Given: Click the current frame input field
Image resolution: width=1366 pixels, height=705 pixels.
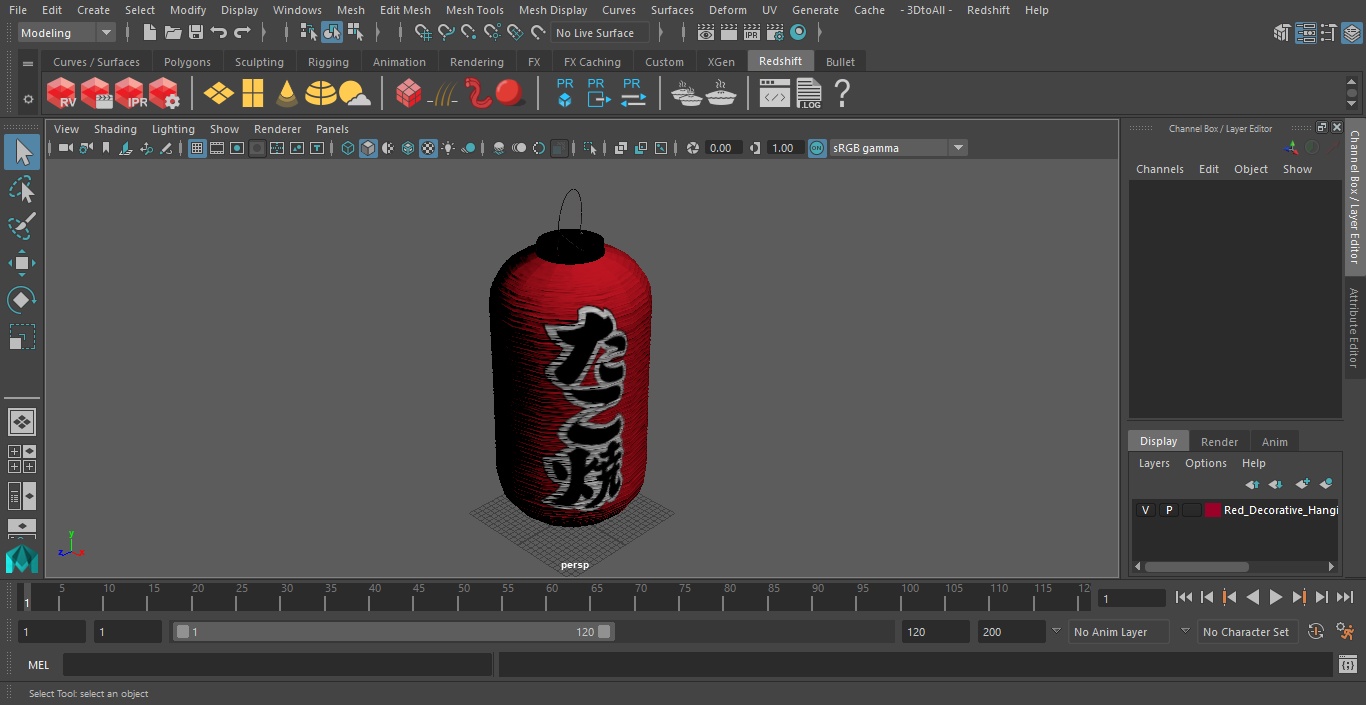Looking at the screenshot, I should (1131, 599).
